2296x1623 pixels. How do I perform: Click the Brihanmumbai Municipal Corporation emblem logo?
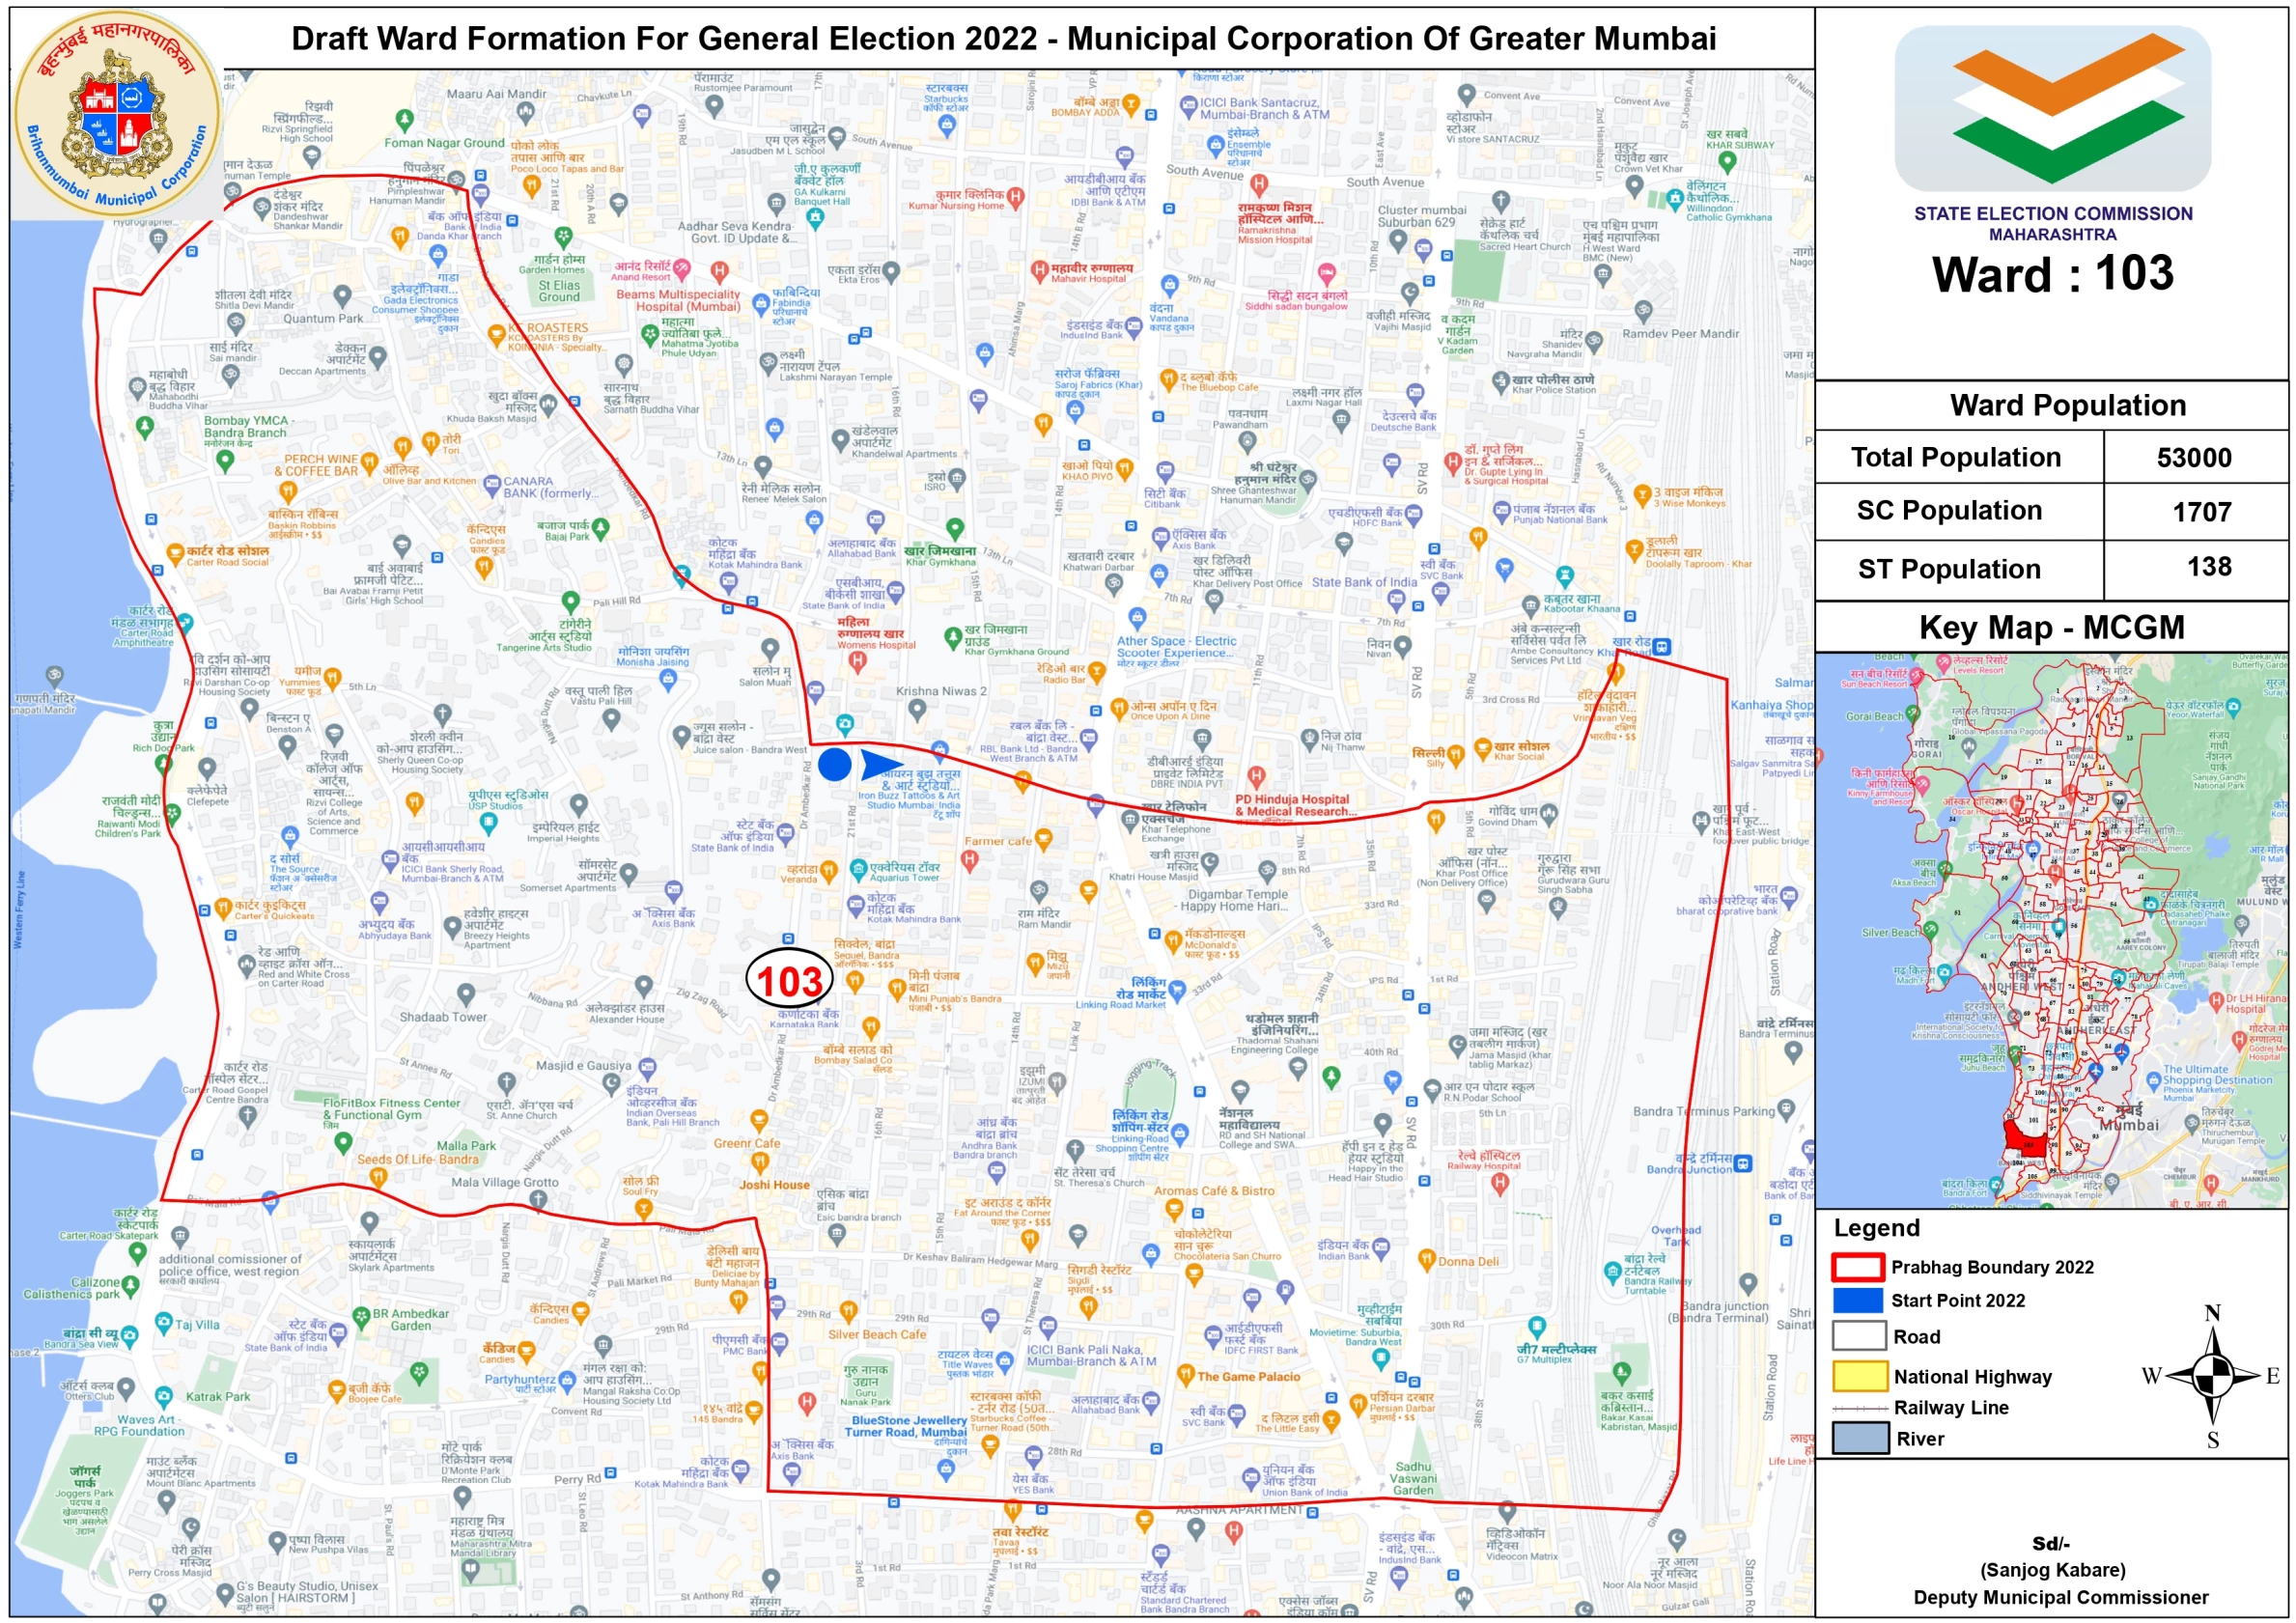pos(117,115)
